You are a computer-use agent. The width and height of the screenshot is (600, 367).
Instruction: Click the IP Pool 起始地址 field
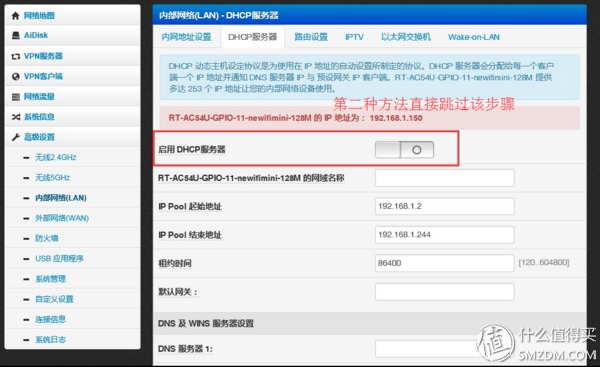click(x=445, y=206)
